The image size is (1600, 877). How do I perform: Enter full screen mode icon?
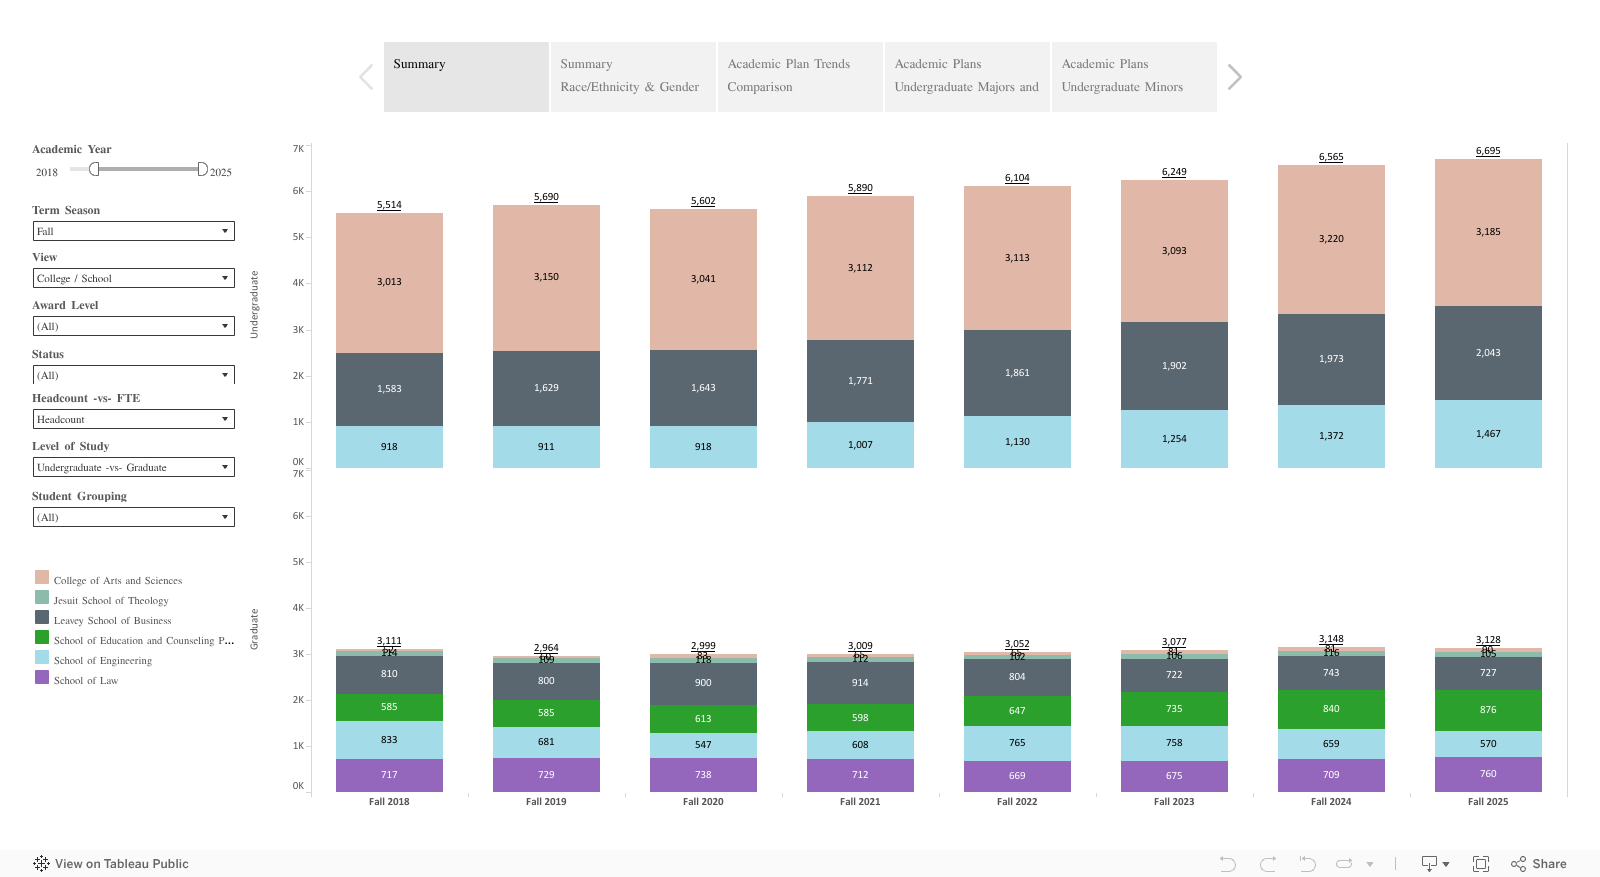click(1481, 864)
